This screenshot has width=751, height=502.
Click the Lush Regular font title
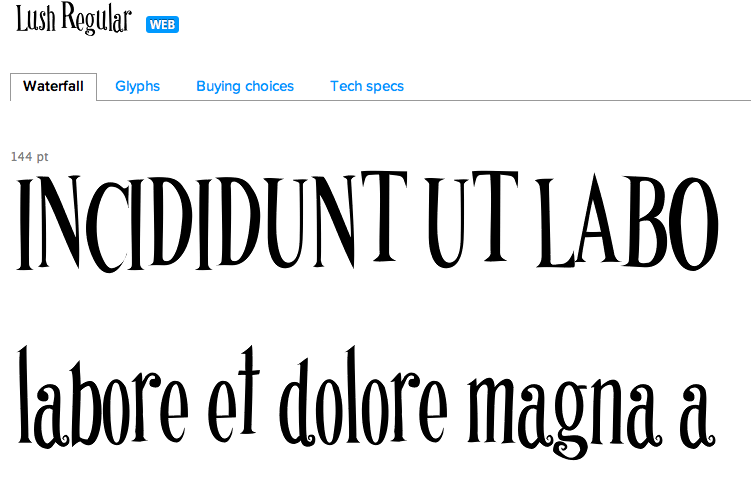pyautogui.click(x=73, y=19)
